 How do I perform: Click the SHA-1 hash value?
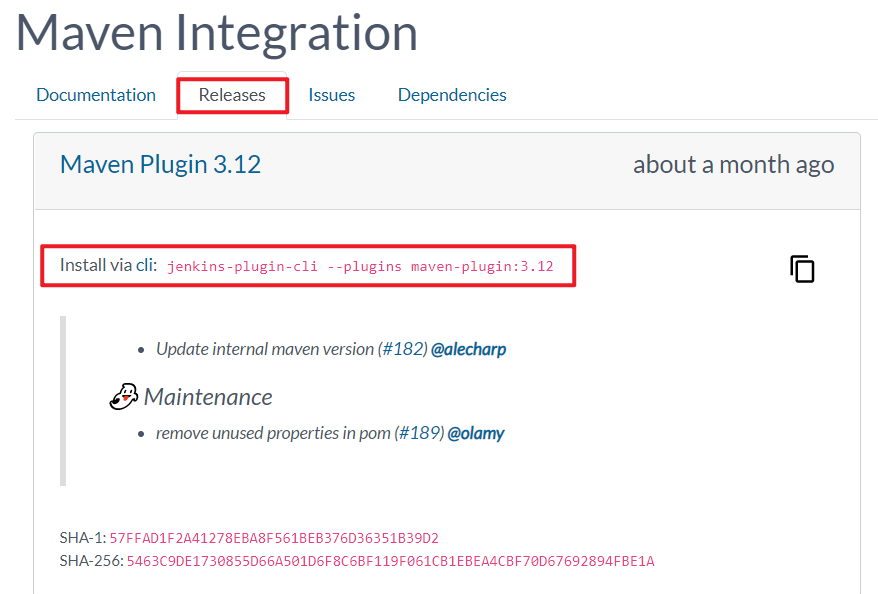274,538
